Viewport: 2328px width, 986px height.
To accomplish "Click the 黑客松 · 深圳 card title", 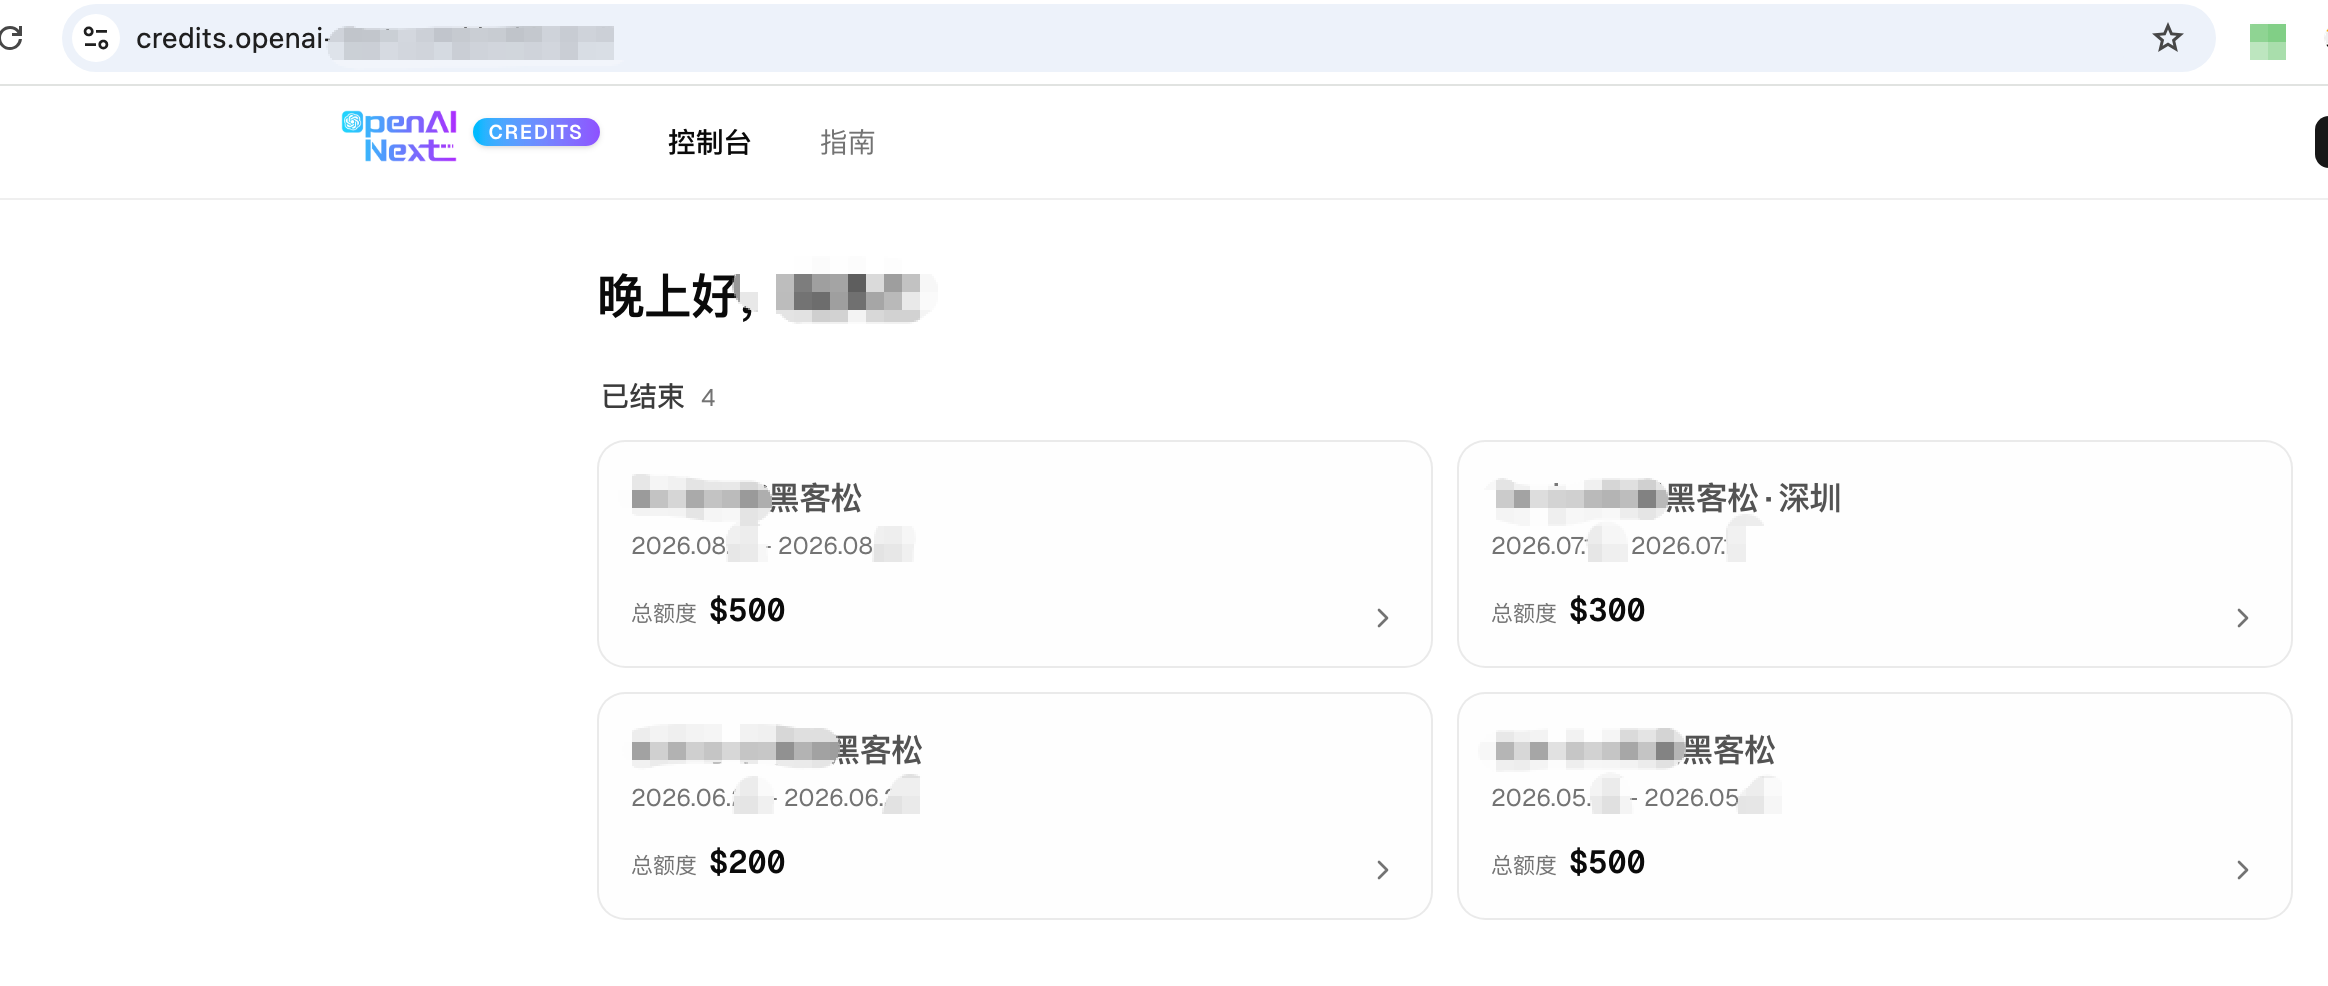I will [1667, 498].
